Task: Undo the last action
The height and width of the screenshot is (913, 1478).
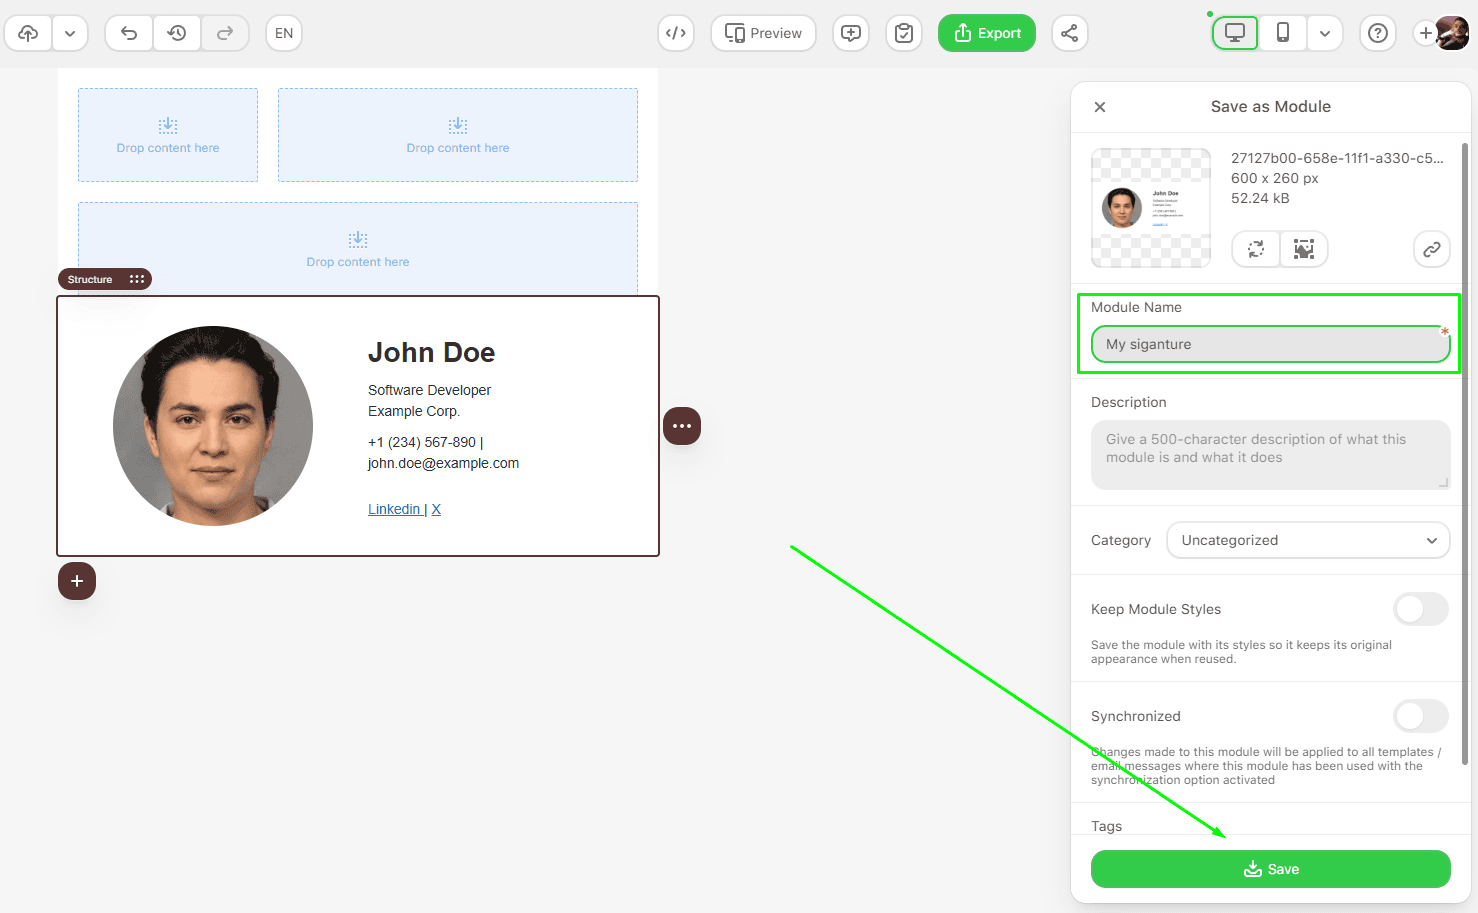Action: point(129,33)
